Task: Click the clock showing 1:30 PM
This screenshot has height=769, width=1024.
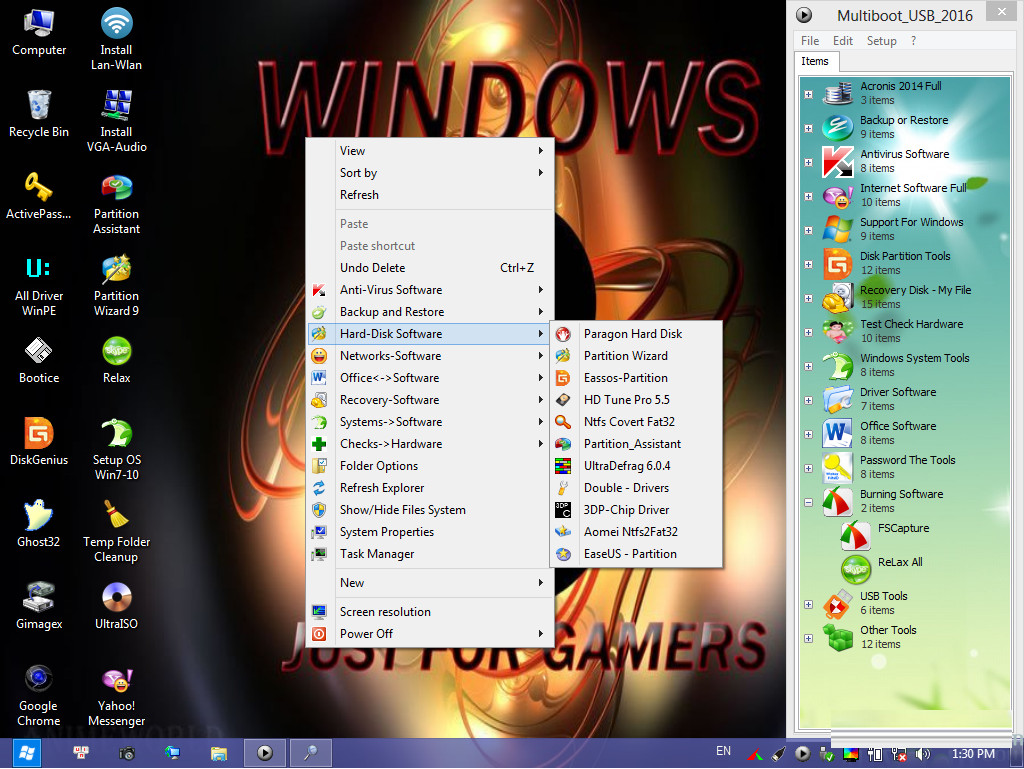Action: pyautogui.click(x=973, y=754)
